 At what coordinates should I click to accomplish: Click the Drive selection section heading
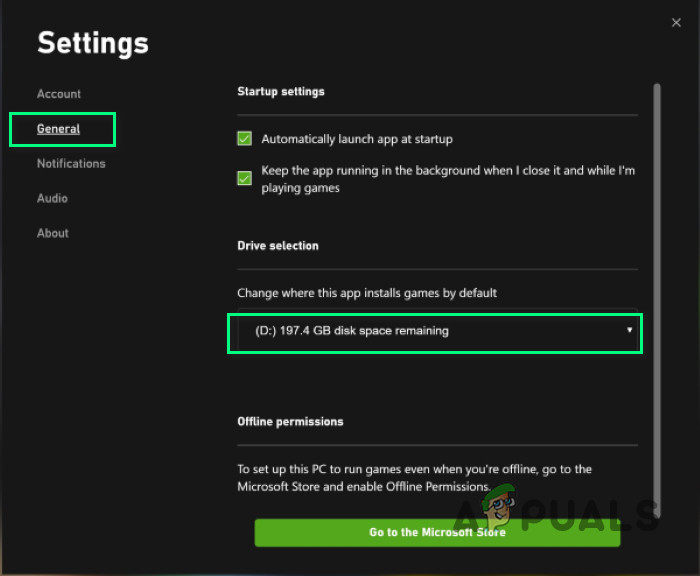[x=278, y=246]
